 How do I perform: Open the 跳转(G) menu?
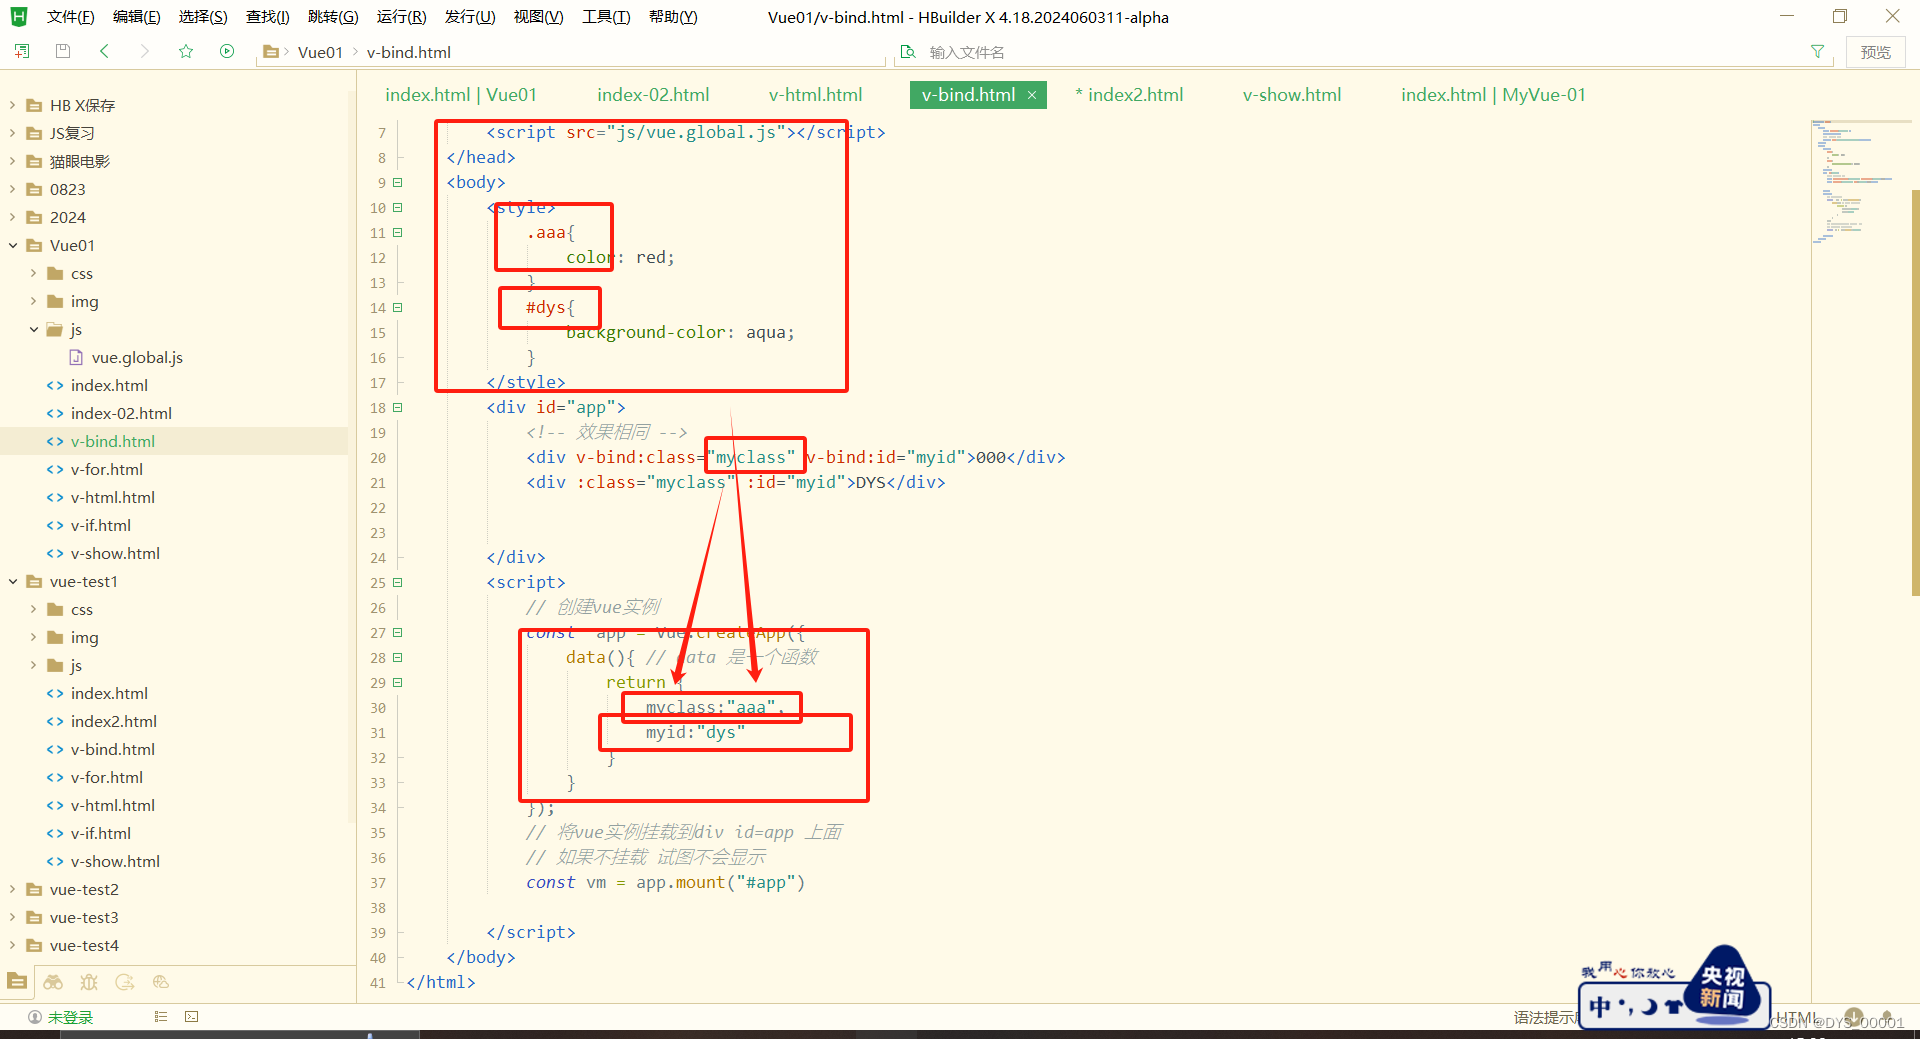coord(333,17)
